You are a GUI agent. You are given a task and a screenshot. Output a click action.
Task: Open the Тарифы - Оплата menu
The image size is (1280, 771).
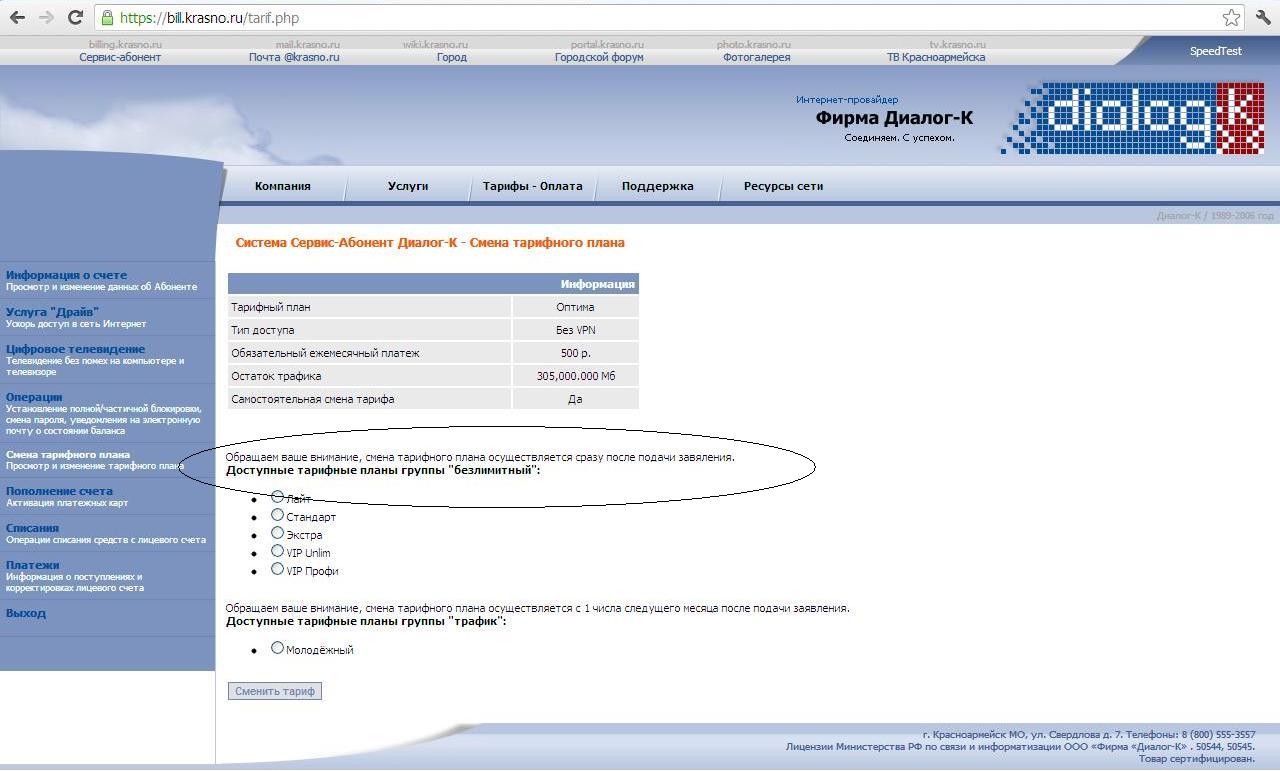532,186
